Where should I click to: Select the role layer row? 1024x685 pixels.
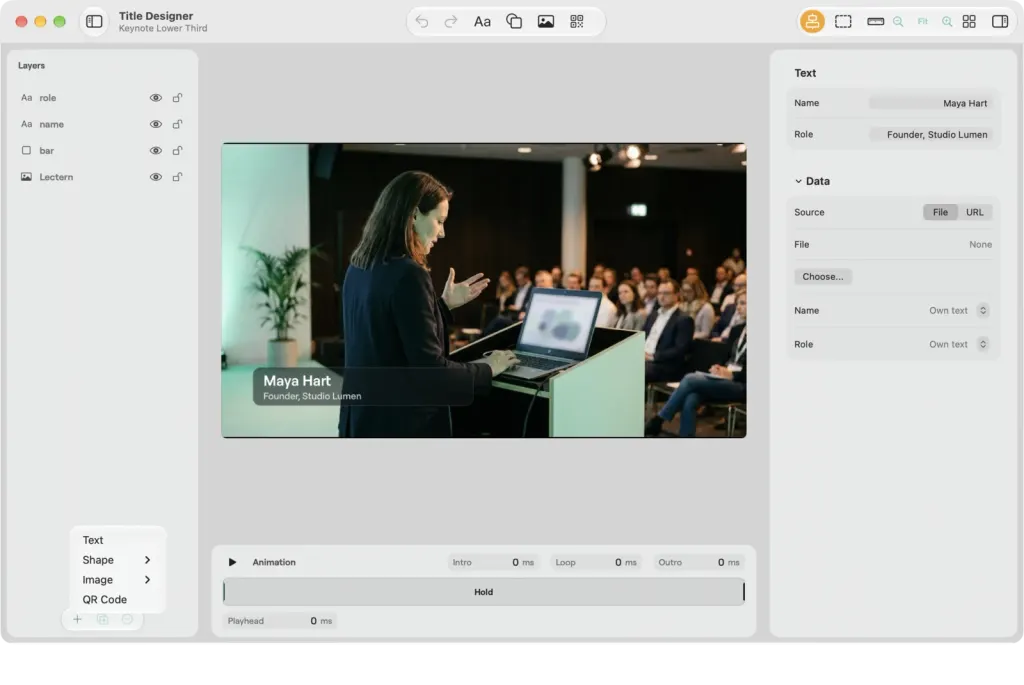[102, 98]
